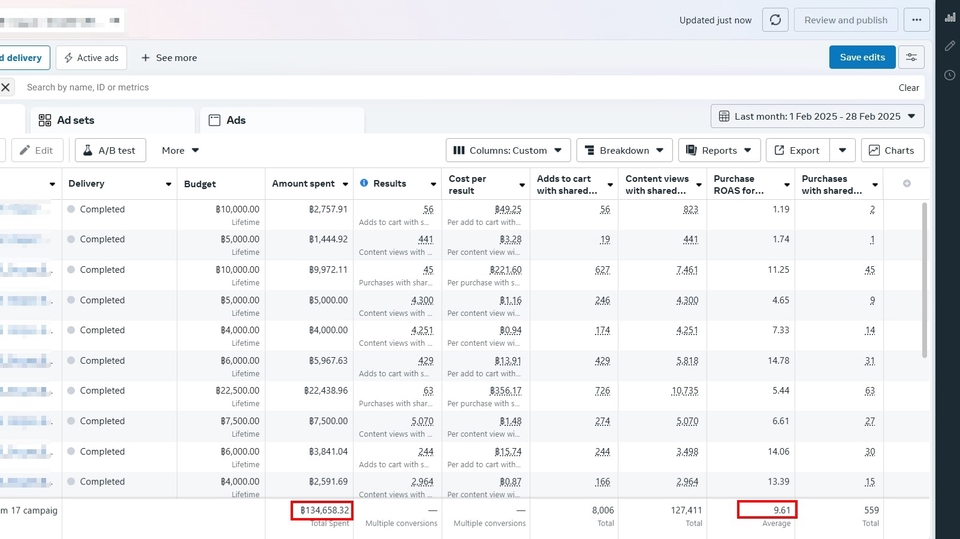Click total content views 127,411
Viewport: 960px width, 539px height.
coord(686,510)
